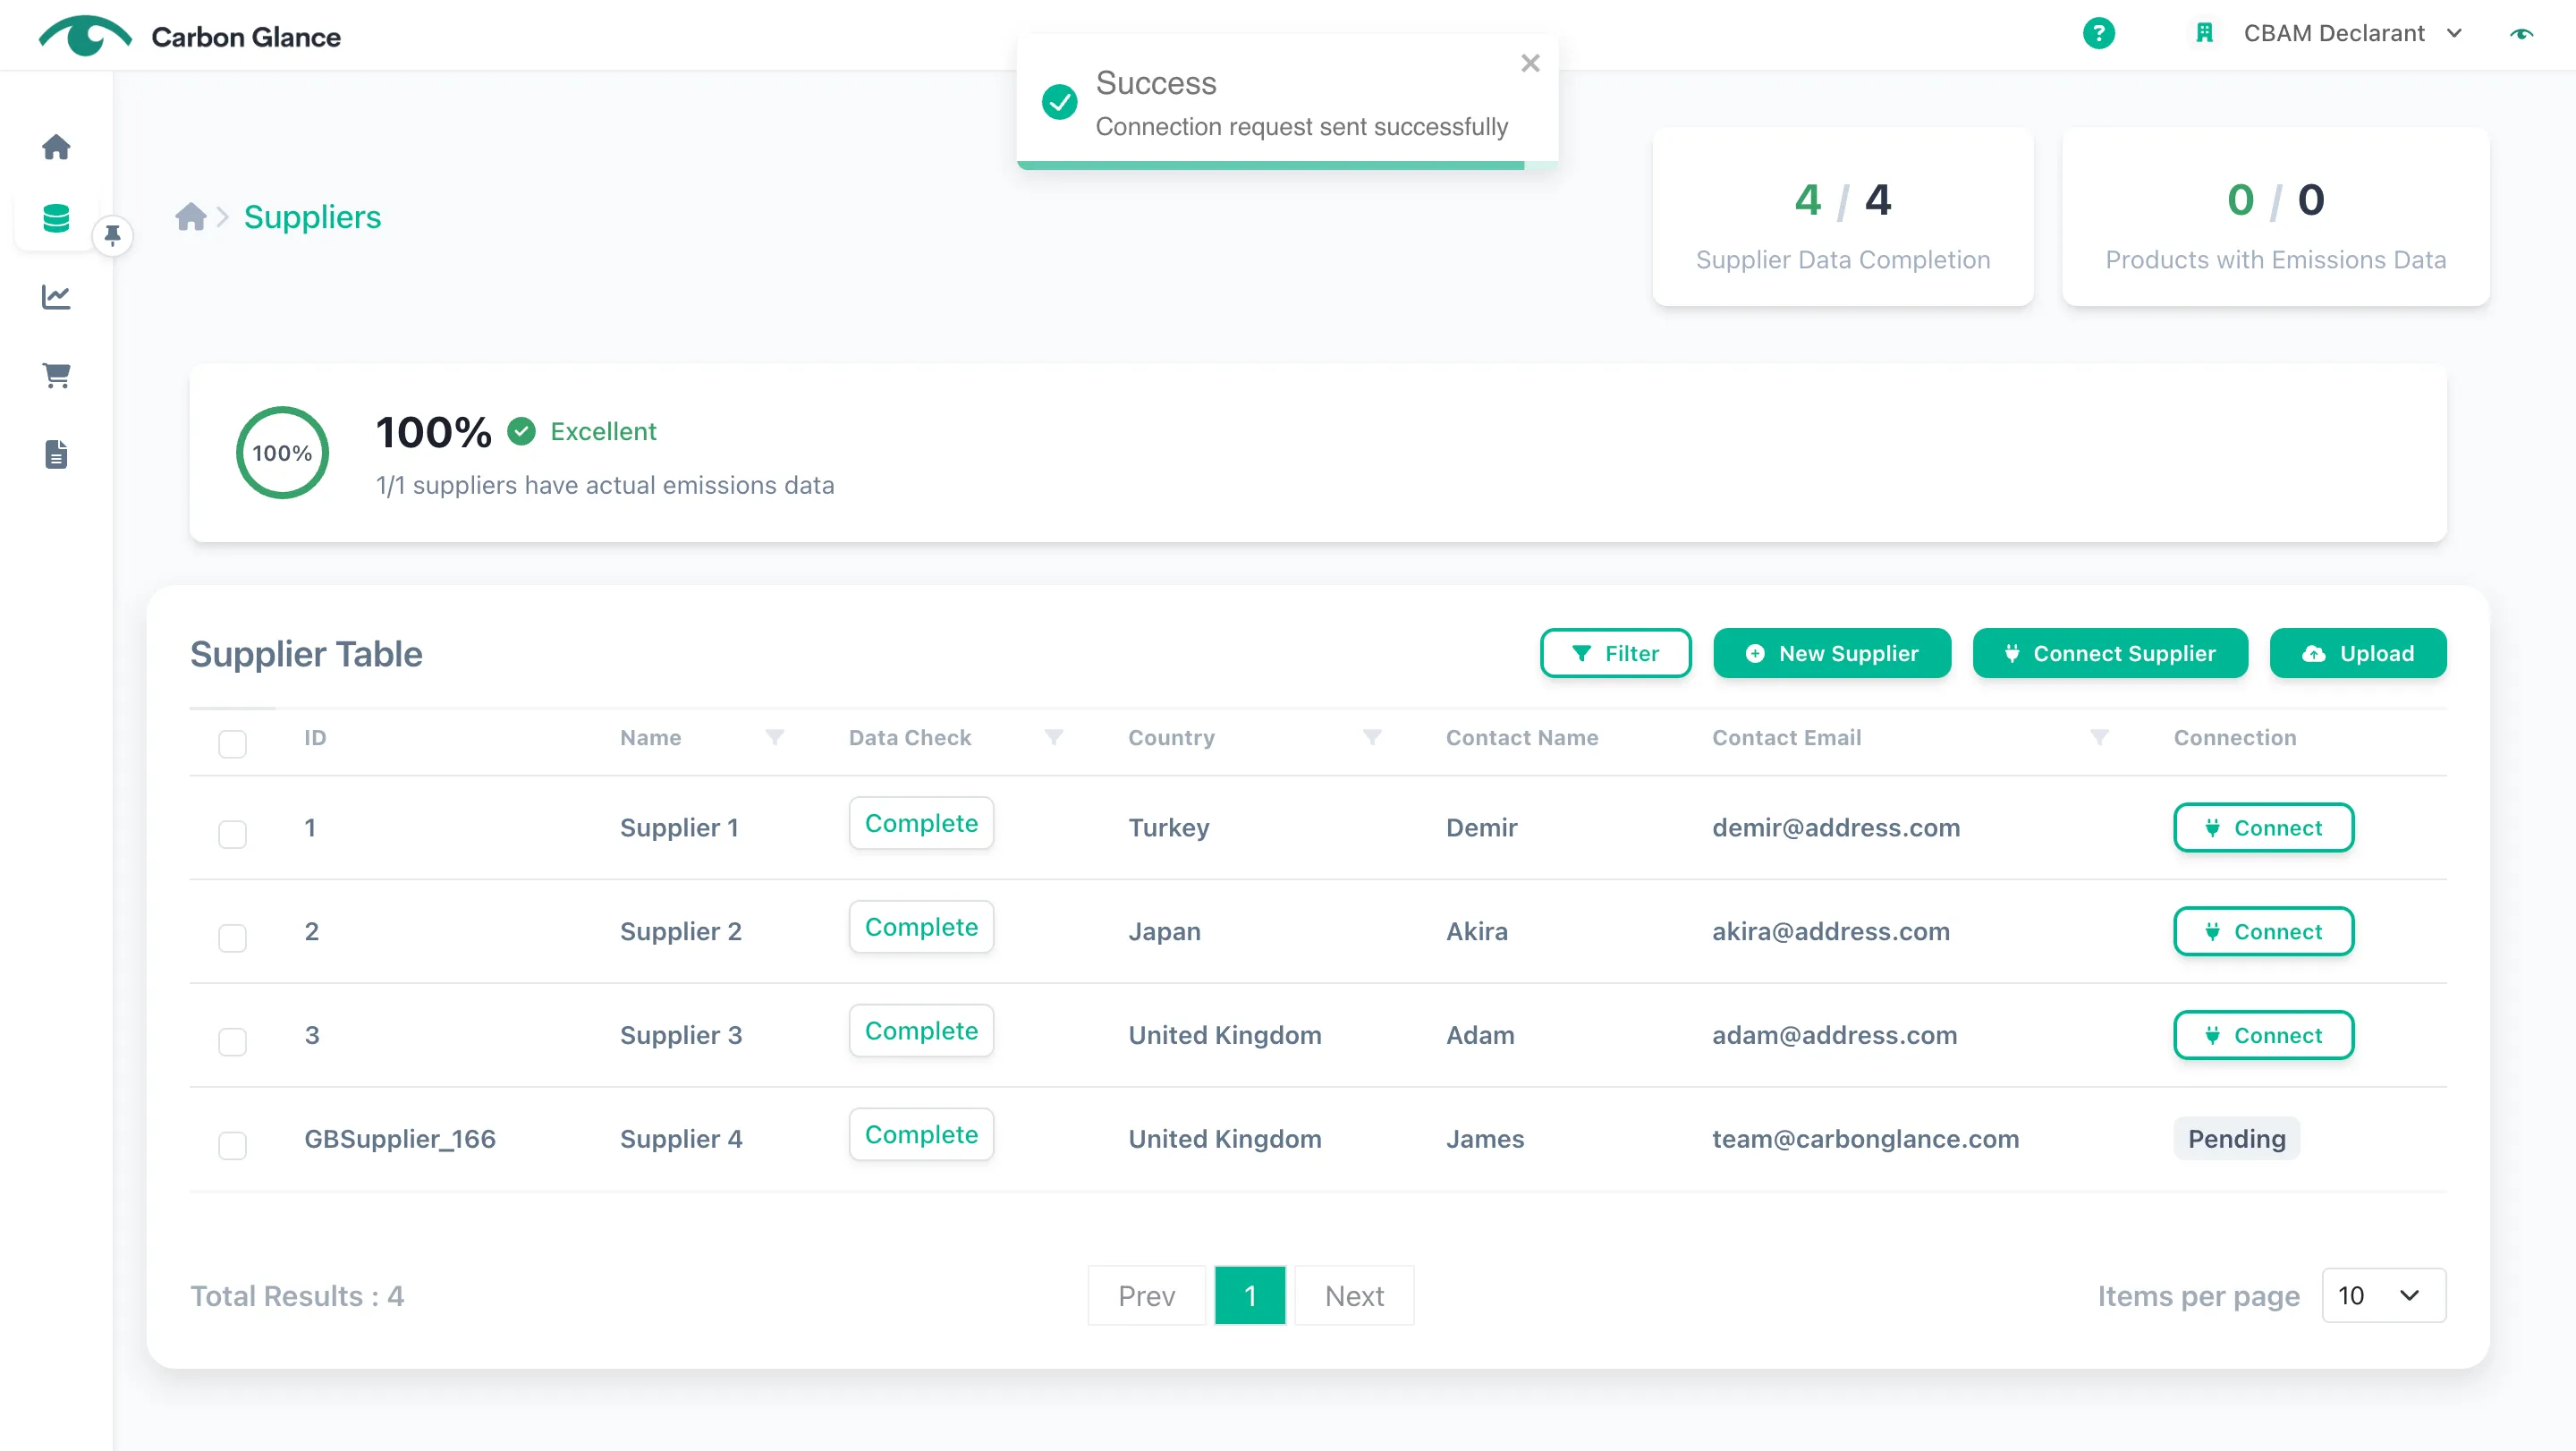Open the analytics chart sidebar icon
The height and width of the screenshot is (1451, 2576).
coord(56,297)
